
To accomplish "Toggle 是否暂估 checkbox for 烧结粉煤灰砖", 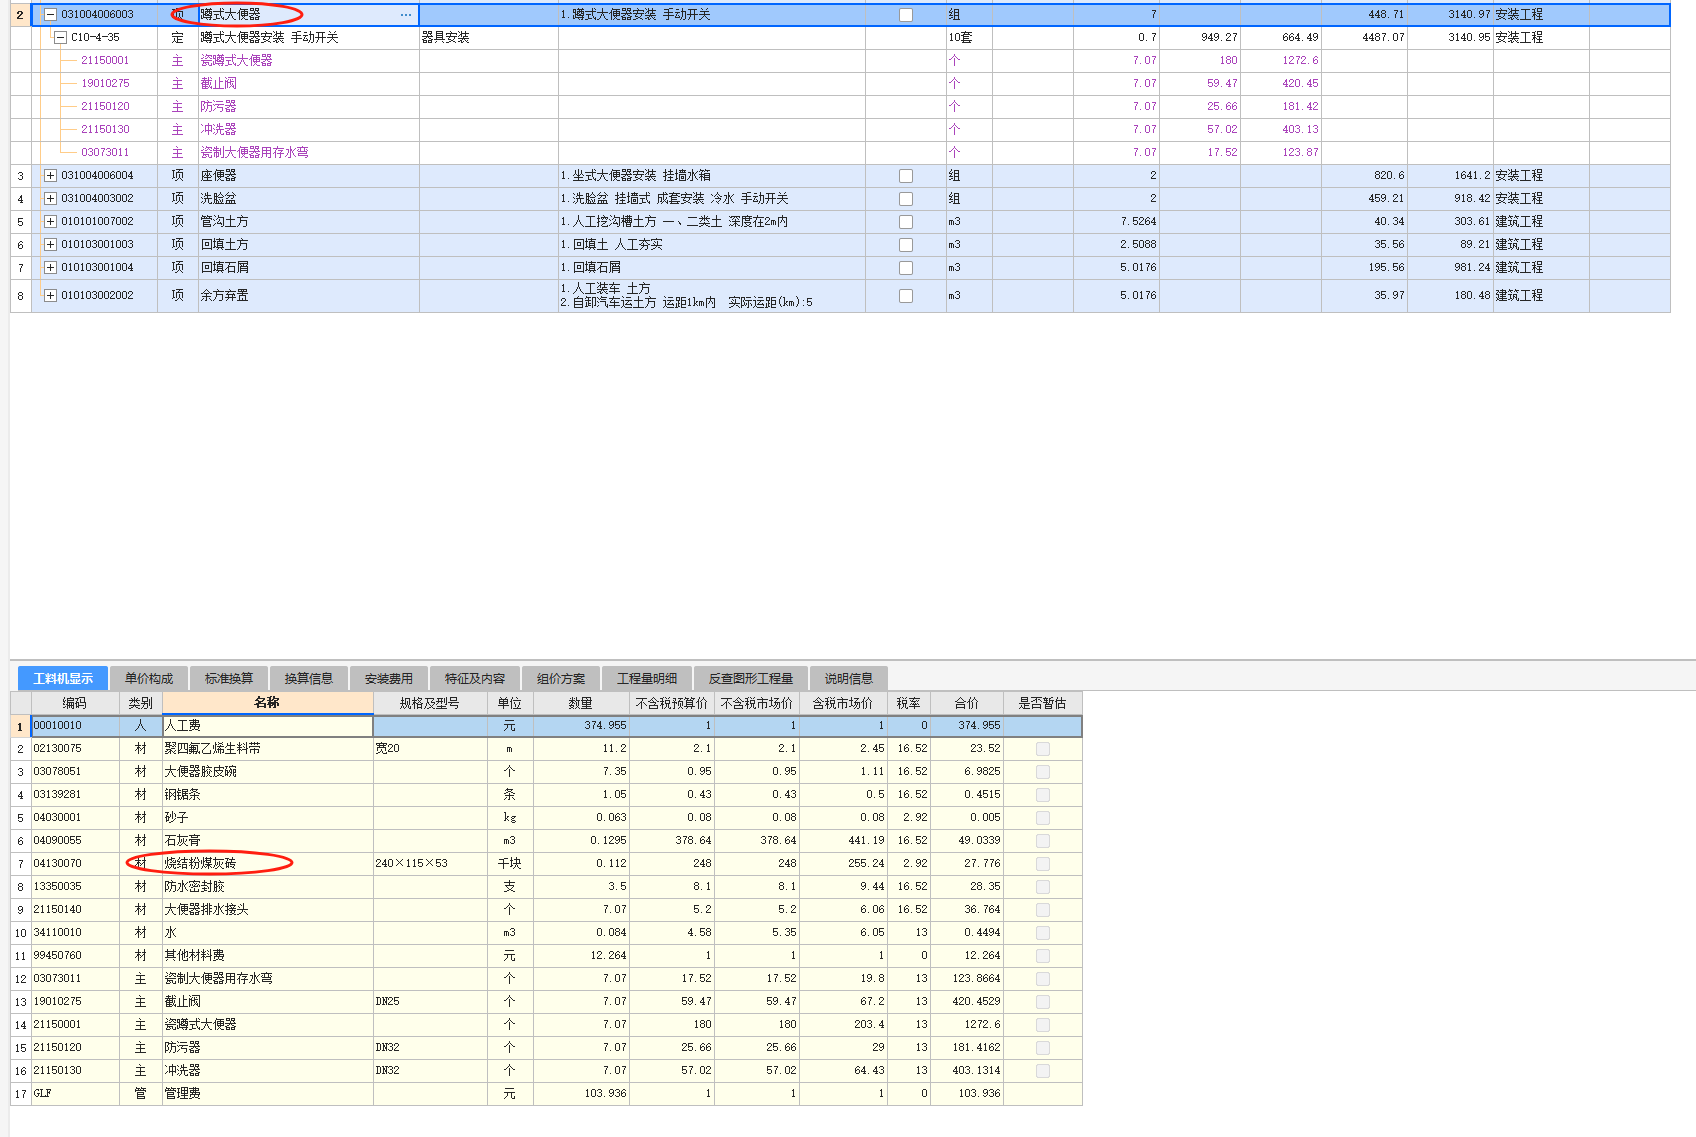I will point(1043,864).
